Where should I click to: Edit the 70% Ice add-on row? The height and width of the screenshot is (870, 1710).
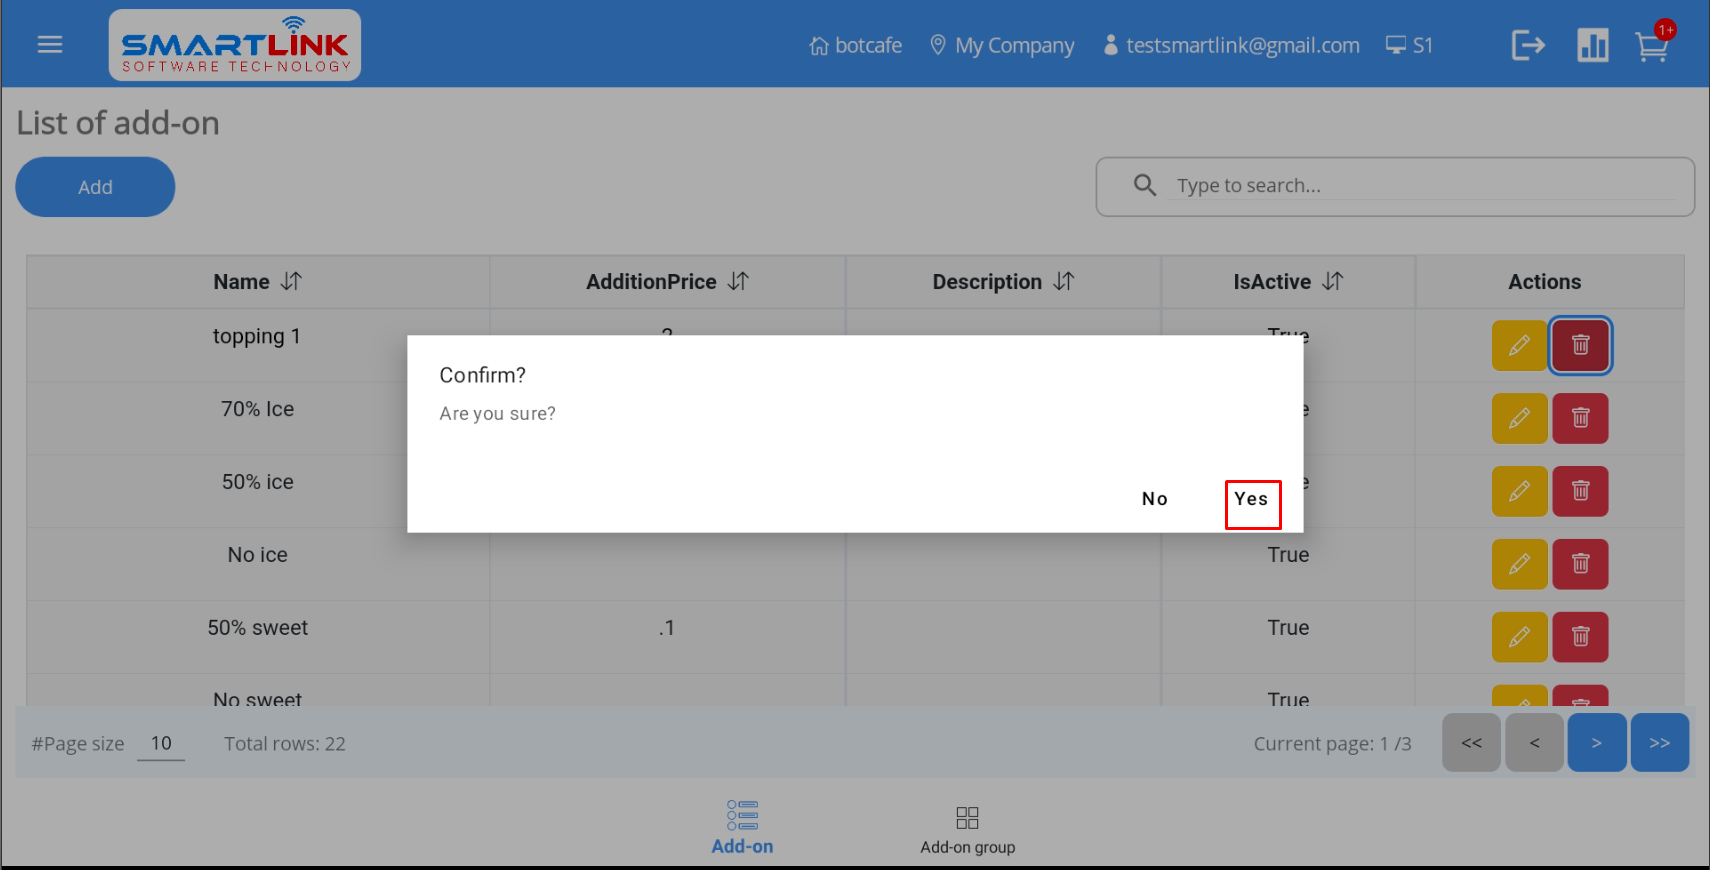click(1519, 418)
